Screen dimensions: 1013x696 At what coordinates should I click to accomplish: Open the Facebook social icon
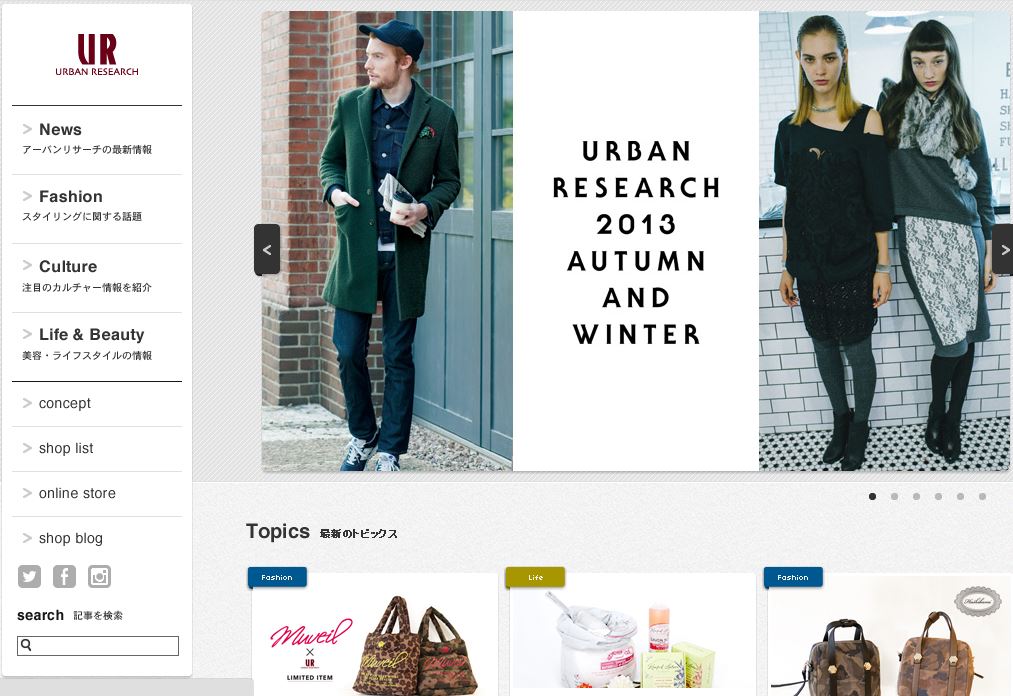[x=64, y=576]
